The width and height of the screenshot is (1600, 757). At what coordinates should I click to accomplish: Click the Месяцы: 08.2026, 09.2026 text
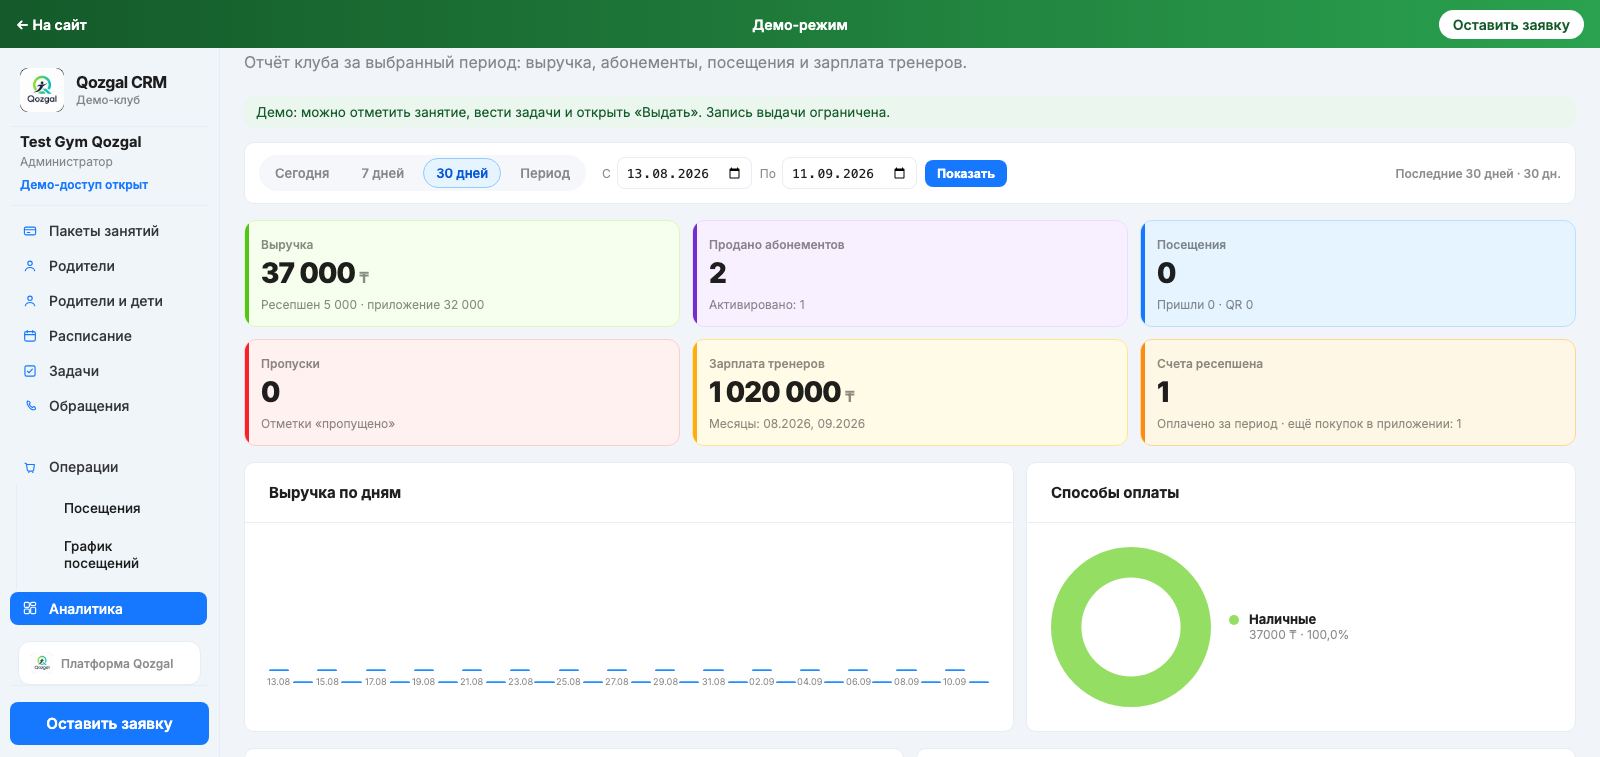pos(787,424)
